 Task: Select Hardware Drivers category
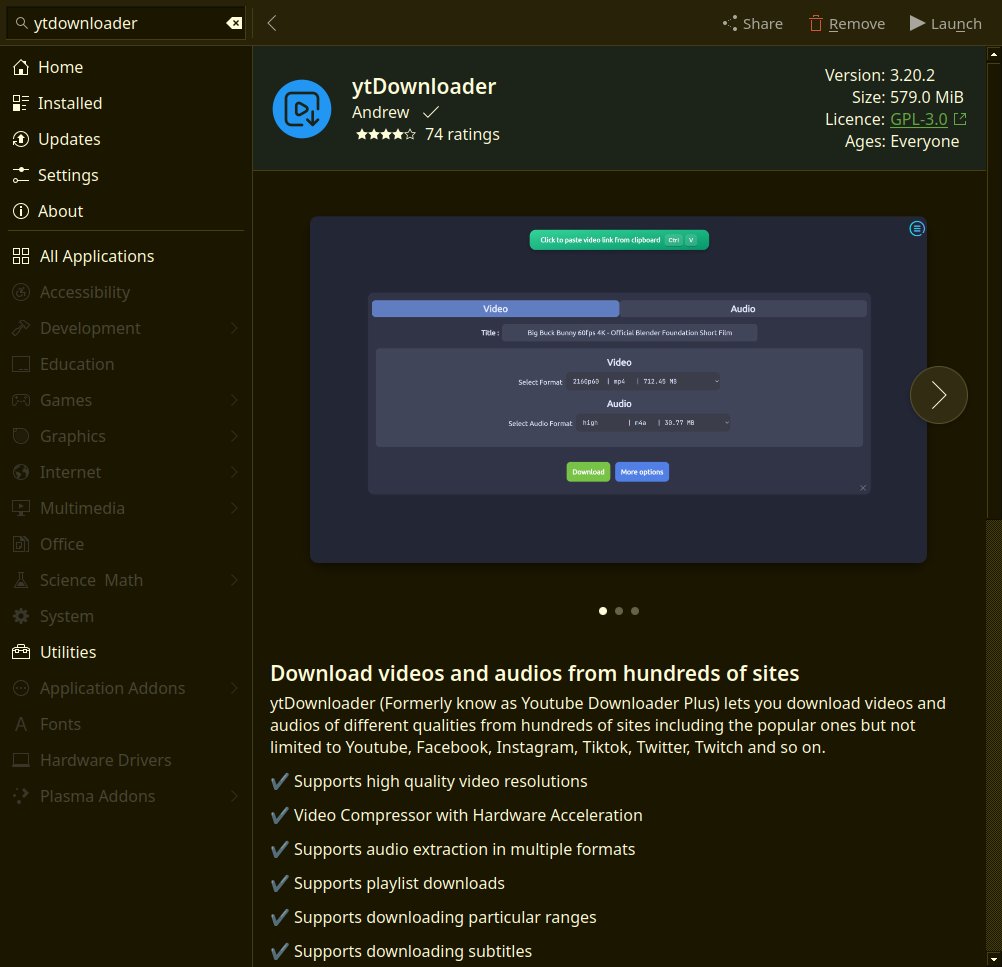[x=126, y=760]
